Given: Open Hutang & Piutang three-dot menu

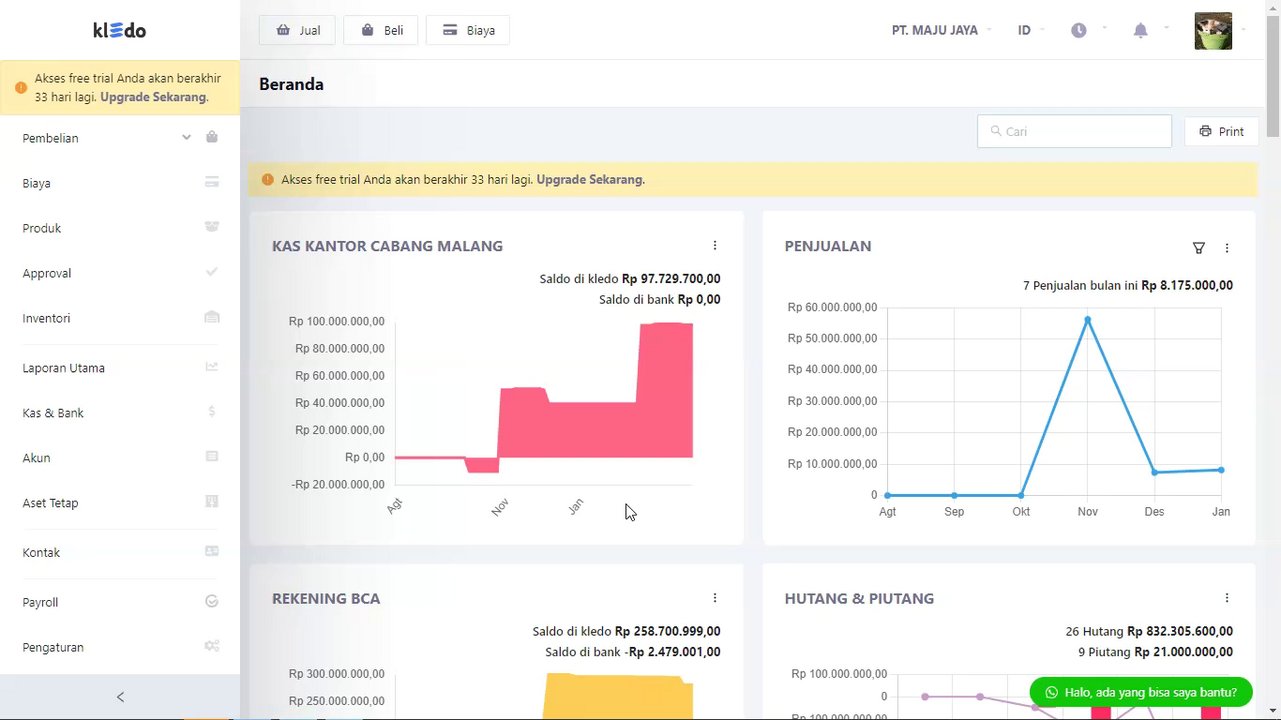Looking at the screenshot, I should click(x=1227, y=598).
